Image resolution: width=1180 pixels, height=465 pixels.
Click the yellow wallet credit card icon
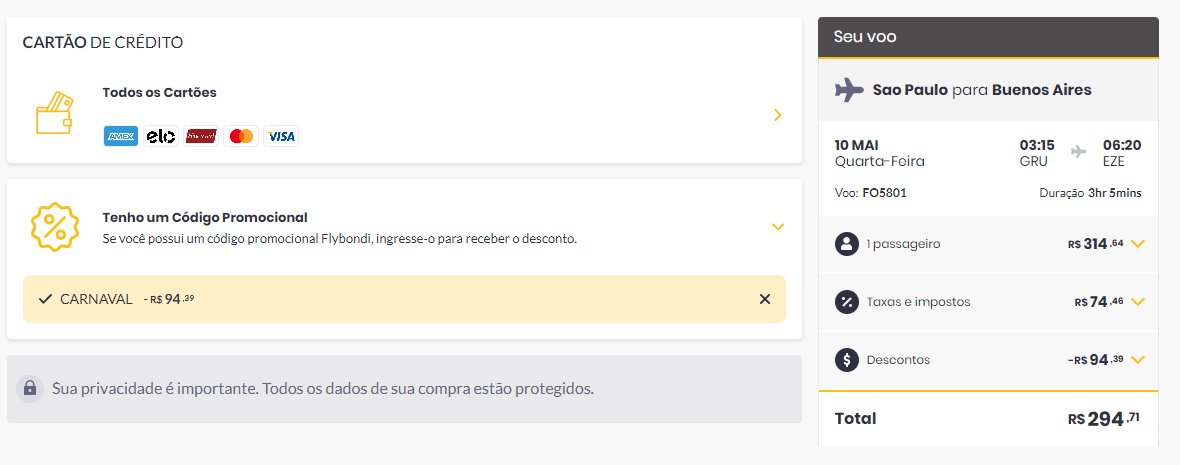(54, 114)
